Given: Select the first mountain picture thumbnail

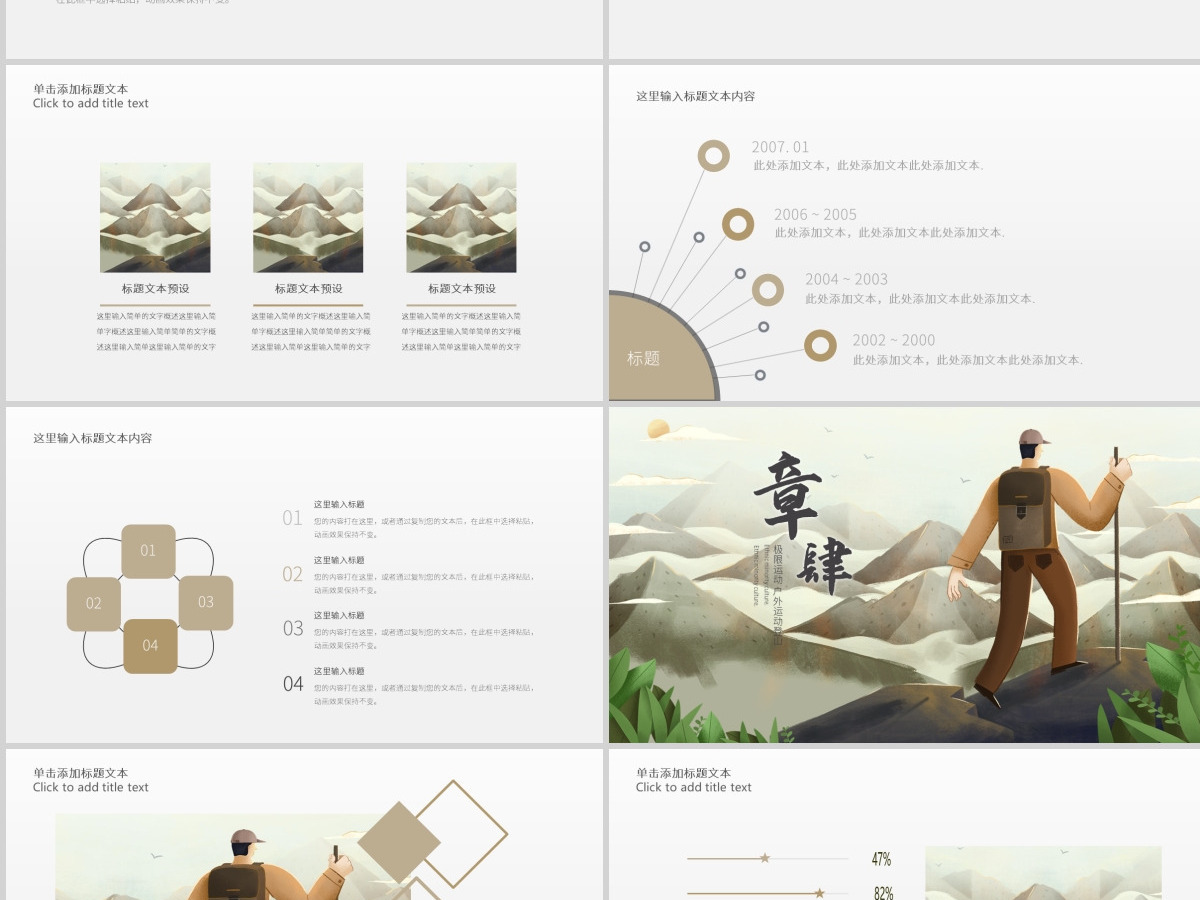Looking at the screenshot, I should tap(155, 218).
